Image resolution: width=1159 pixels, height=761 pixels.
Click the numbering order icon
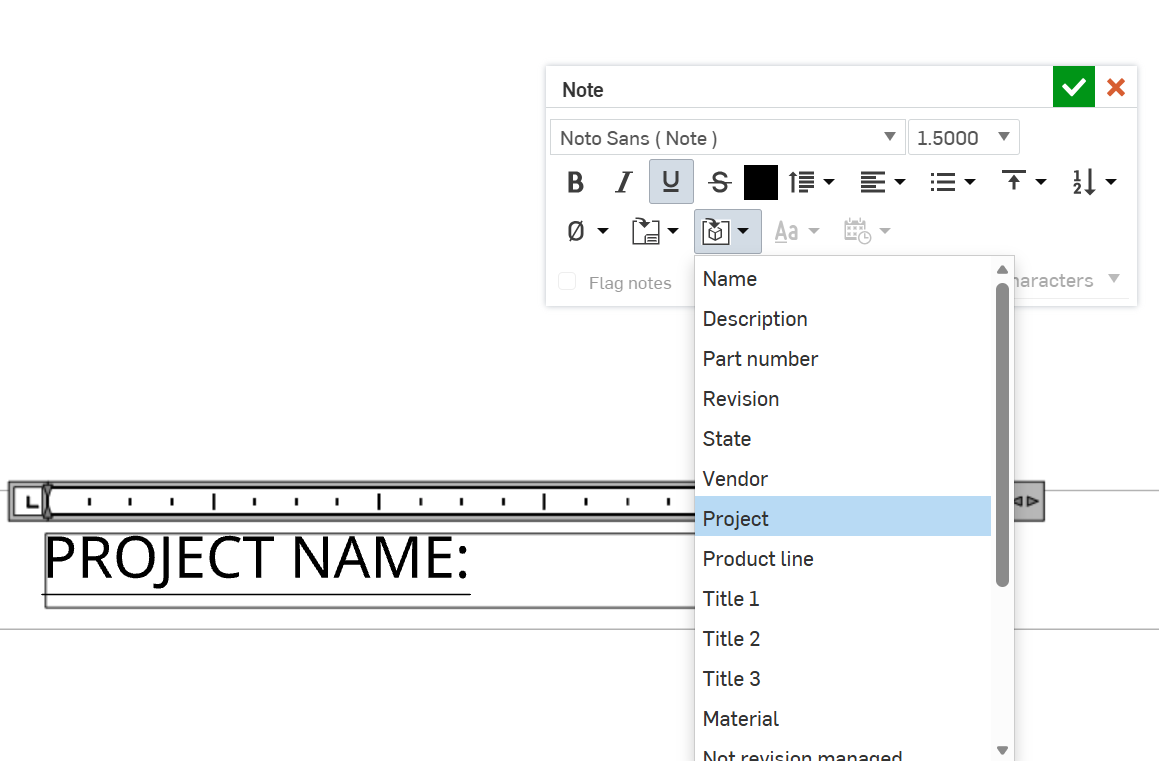(x=1084, y=182)
